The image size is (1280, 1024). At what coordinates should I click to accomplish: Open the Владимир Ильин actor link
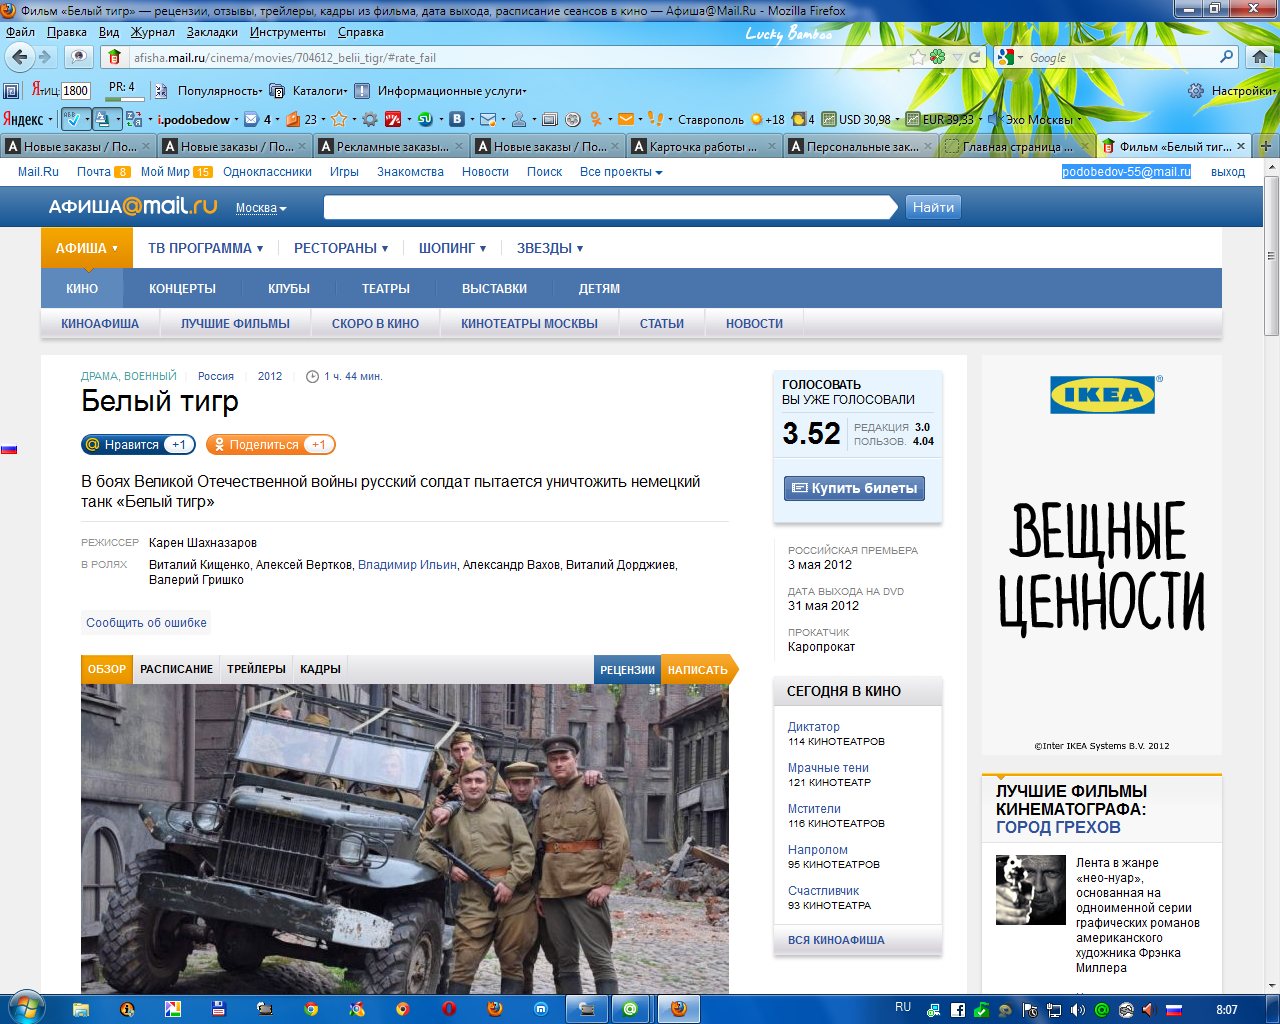click(407, 565)
